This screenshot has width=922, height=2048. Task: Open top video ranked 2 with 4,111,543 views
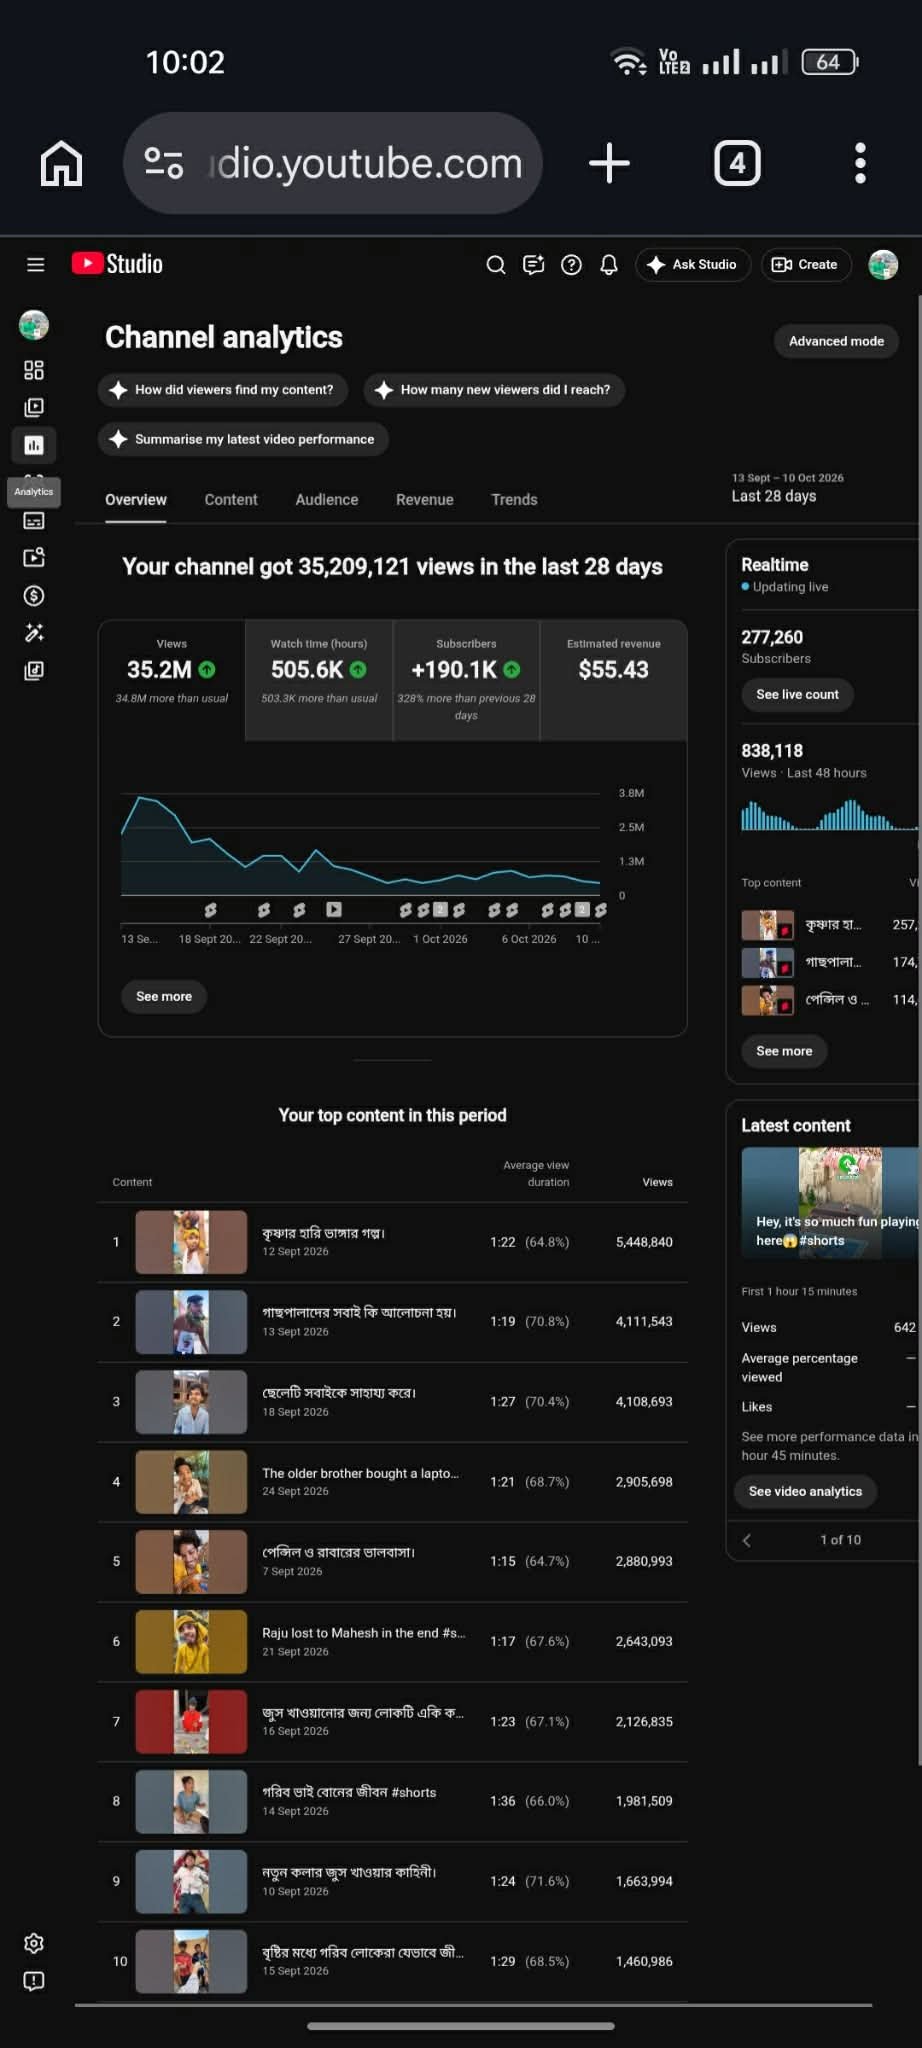tap(393, 1322)
